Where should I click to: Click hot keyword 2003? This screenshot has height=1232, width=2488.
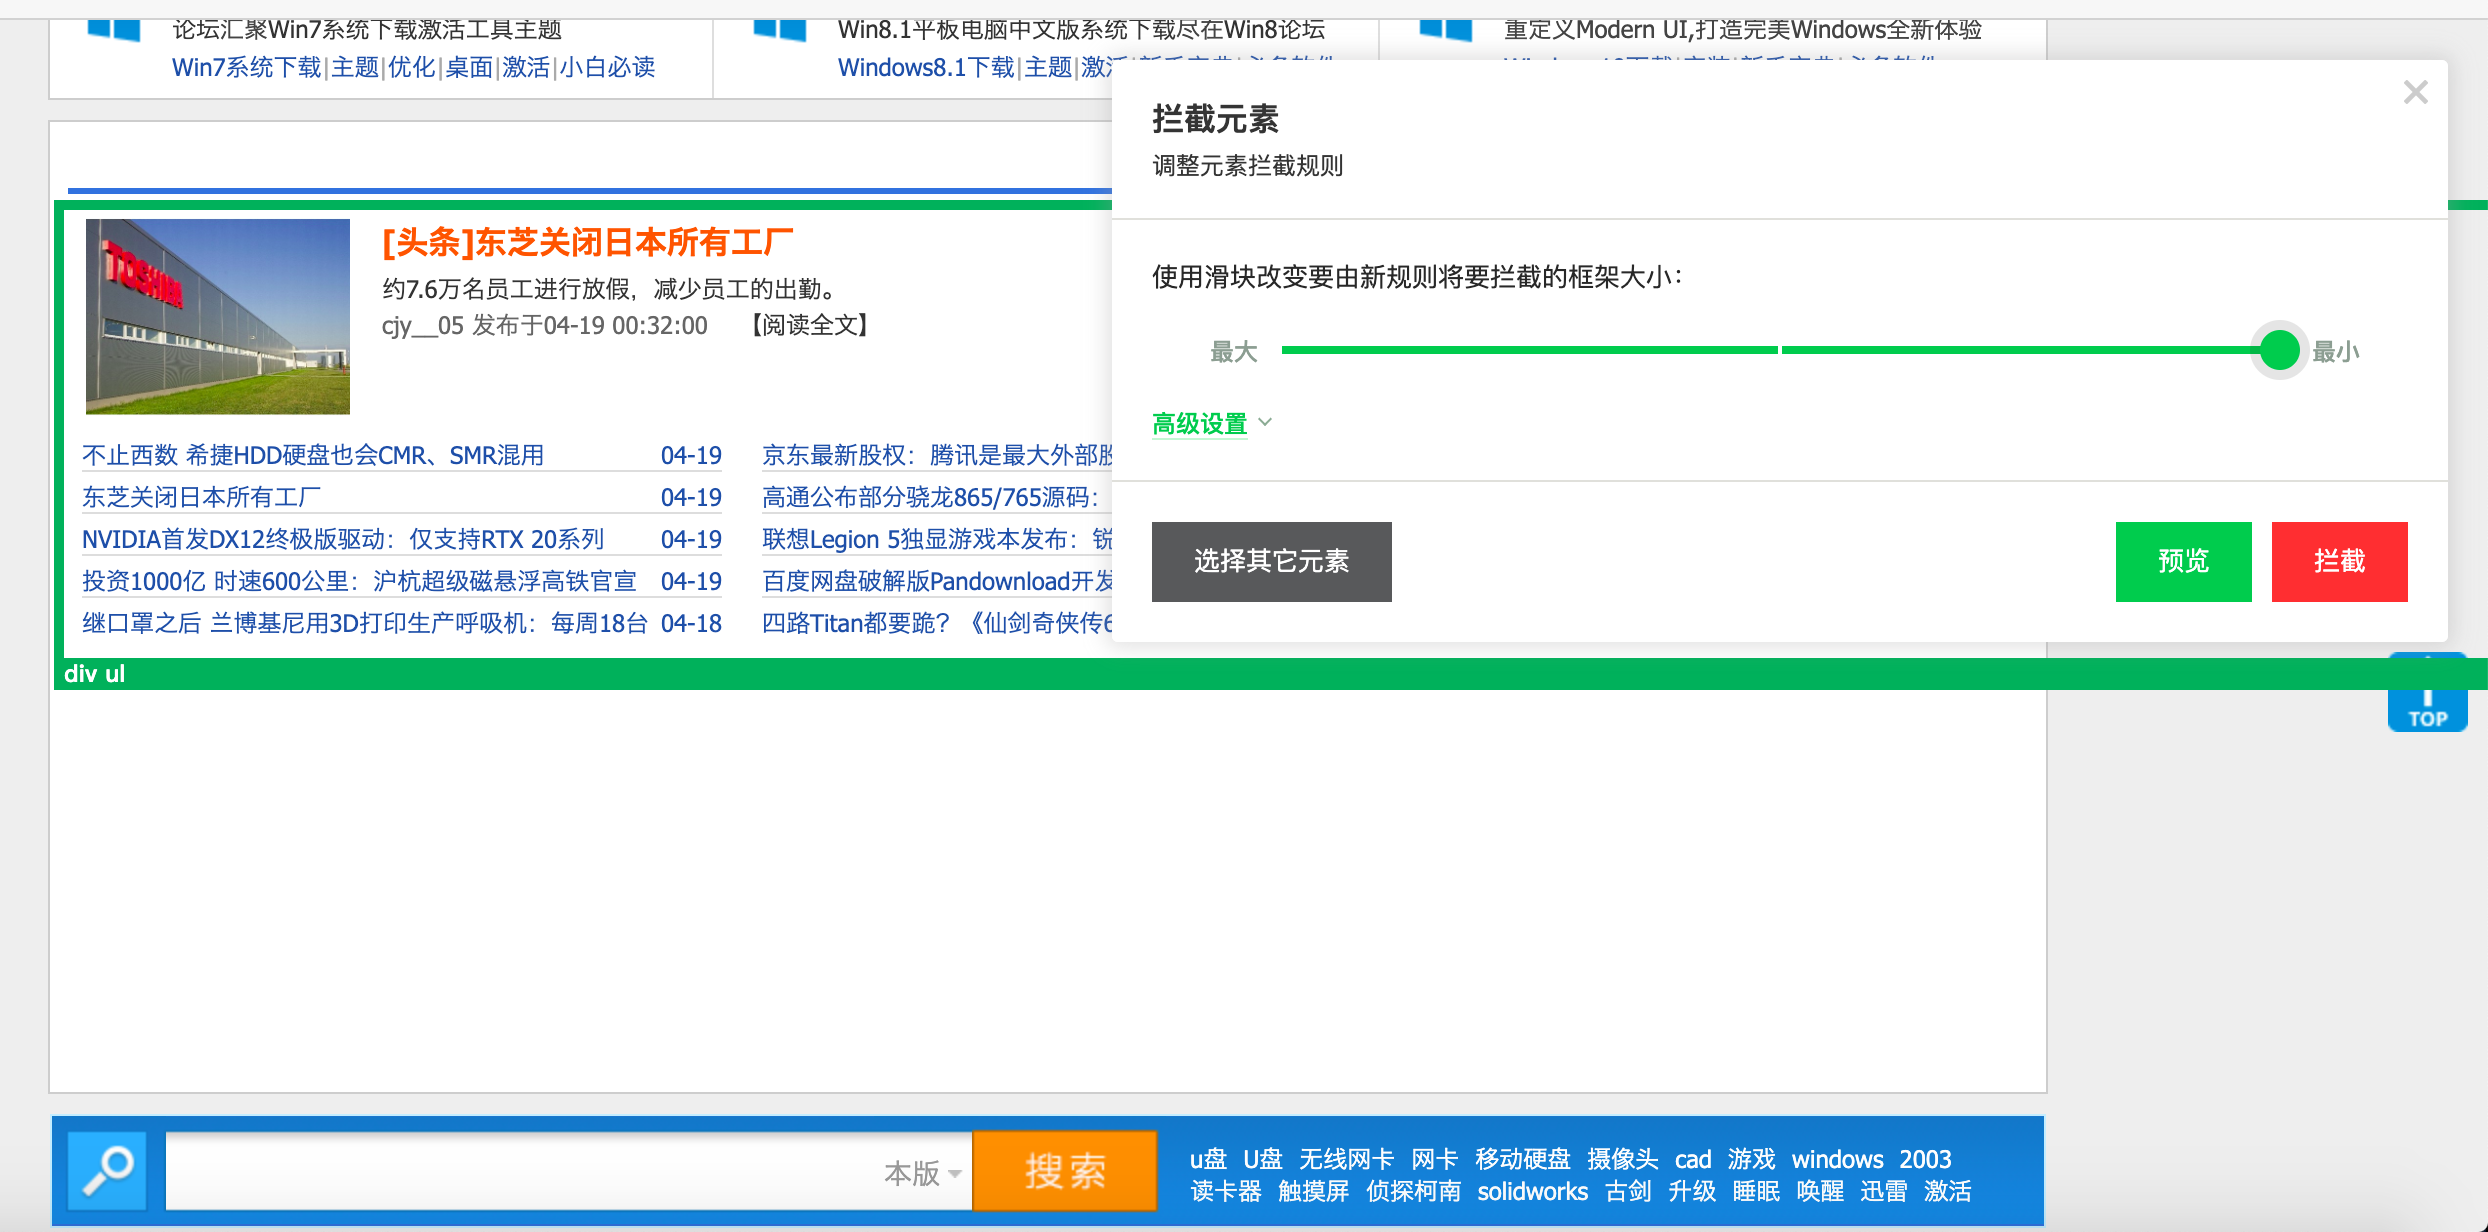[x=1925, y=1159]
